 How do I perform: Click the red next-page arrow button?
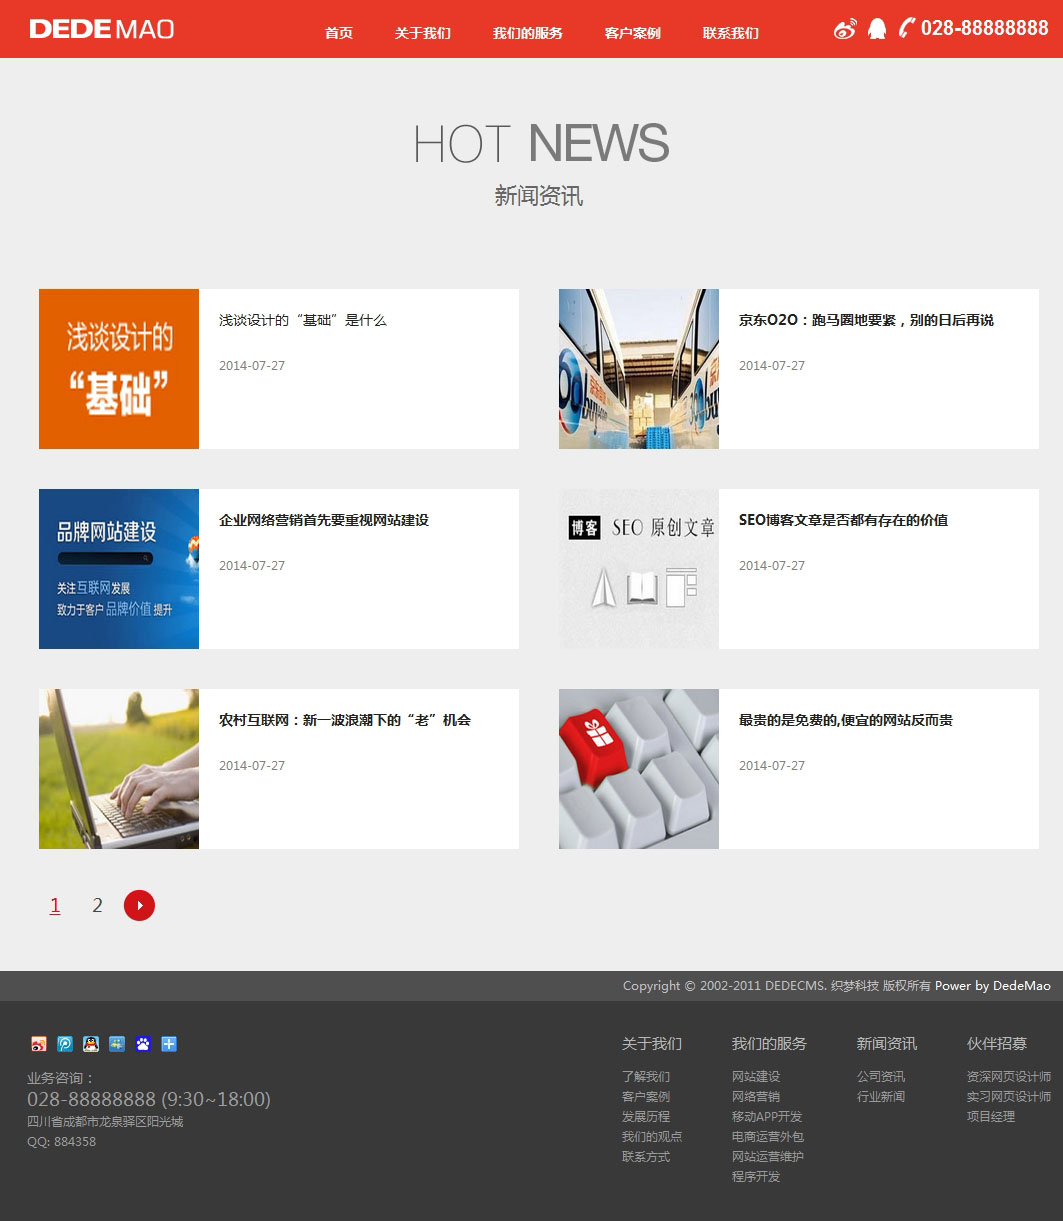tap(139, 905)
